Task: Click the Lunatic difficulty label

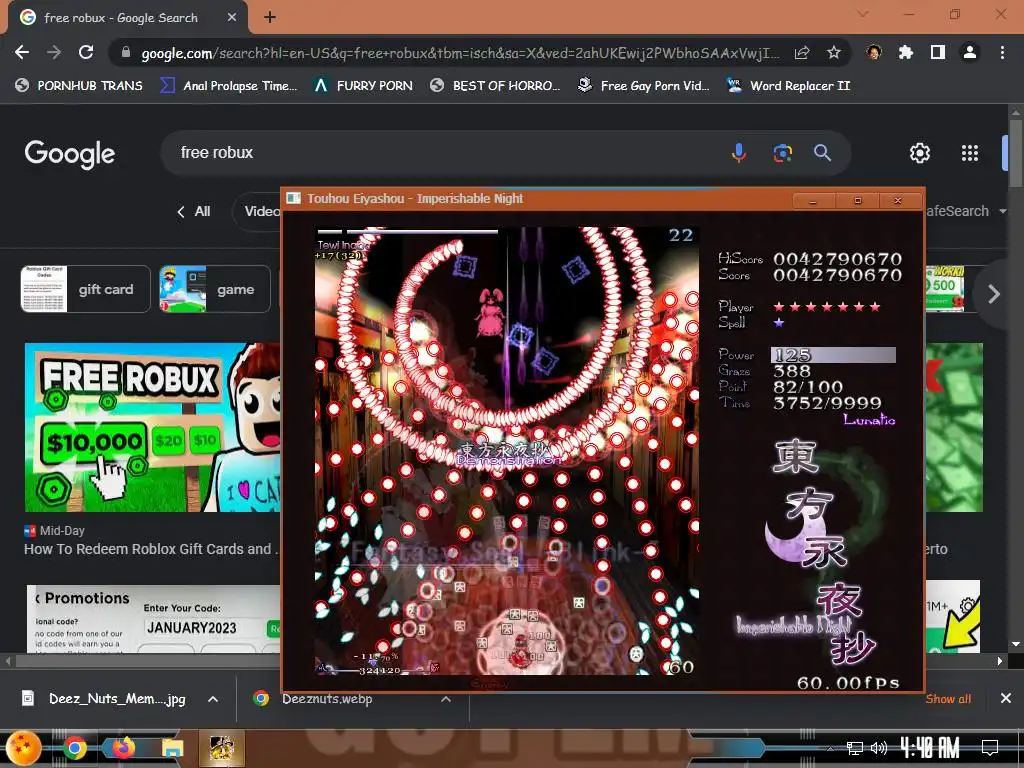Action: pos(869,420)
